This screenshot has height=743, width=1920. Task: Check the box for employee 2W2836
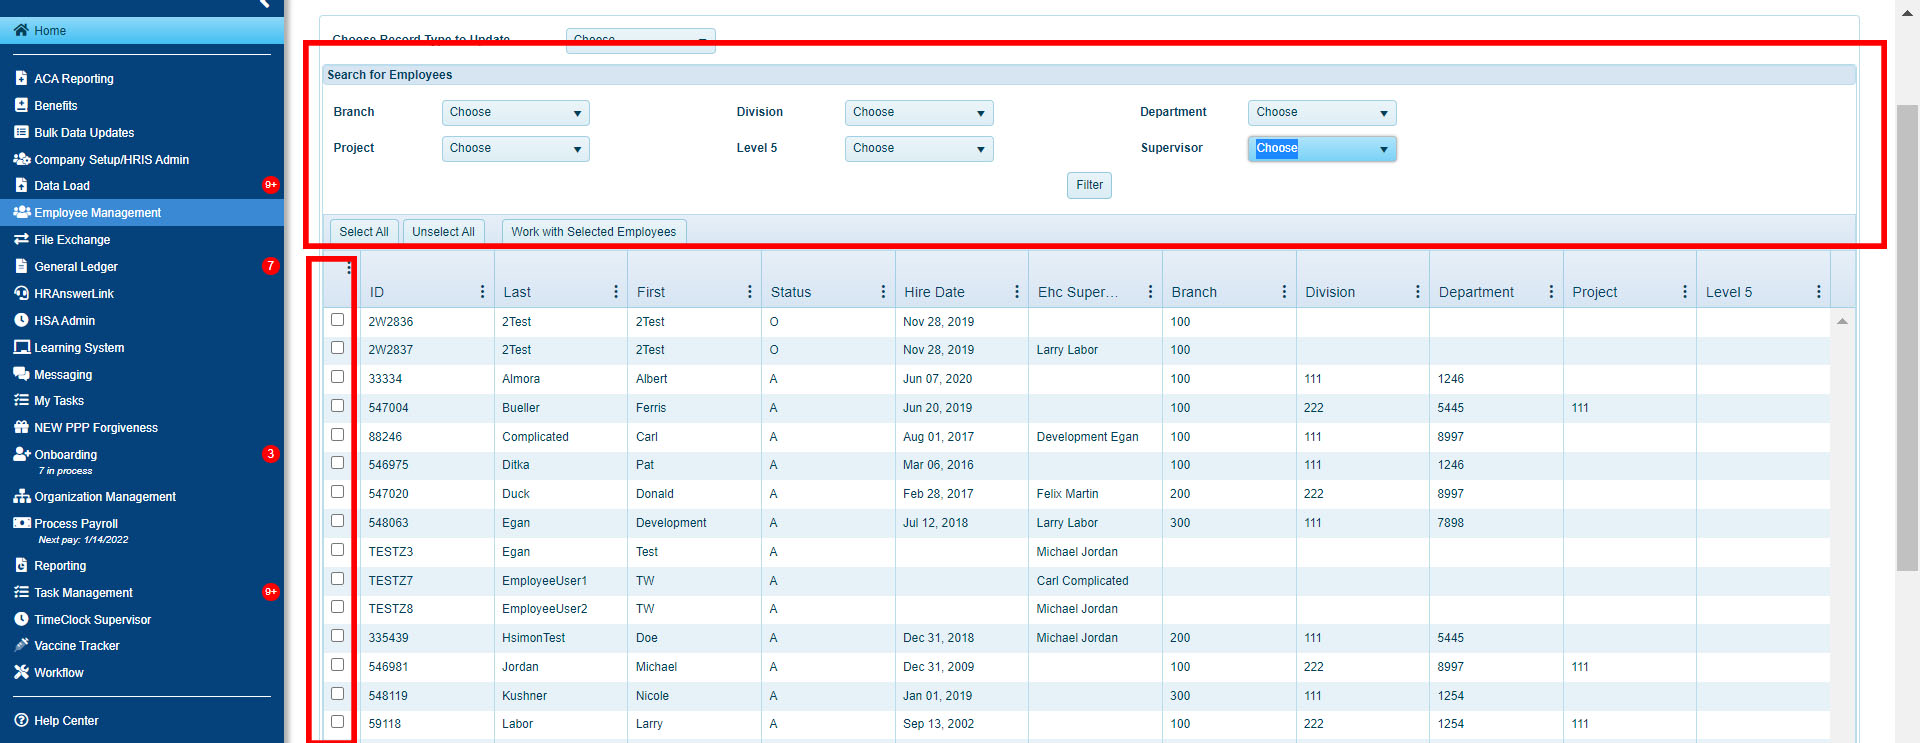(x=337, y=320)
